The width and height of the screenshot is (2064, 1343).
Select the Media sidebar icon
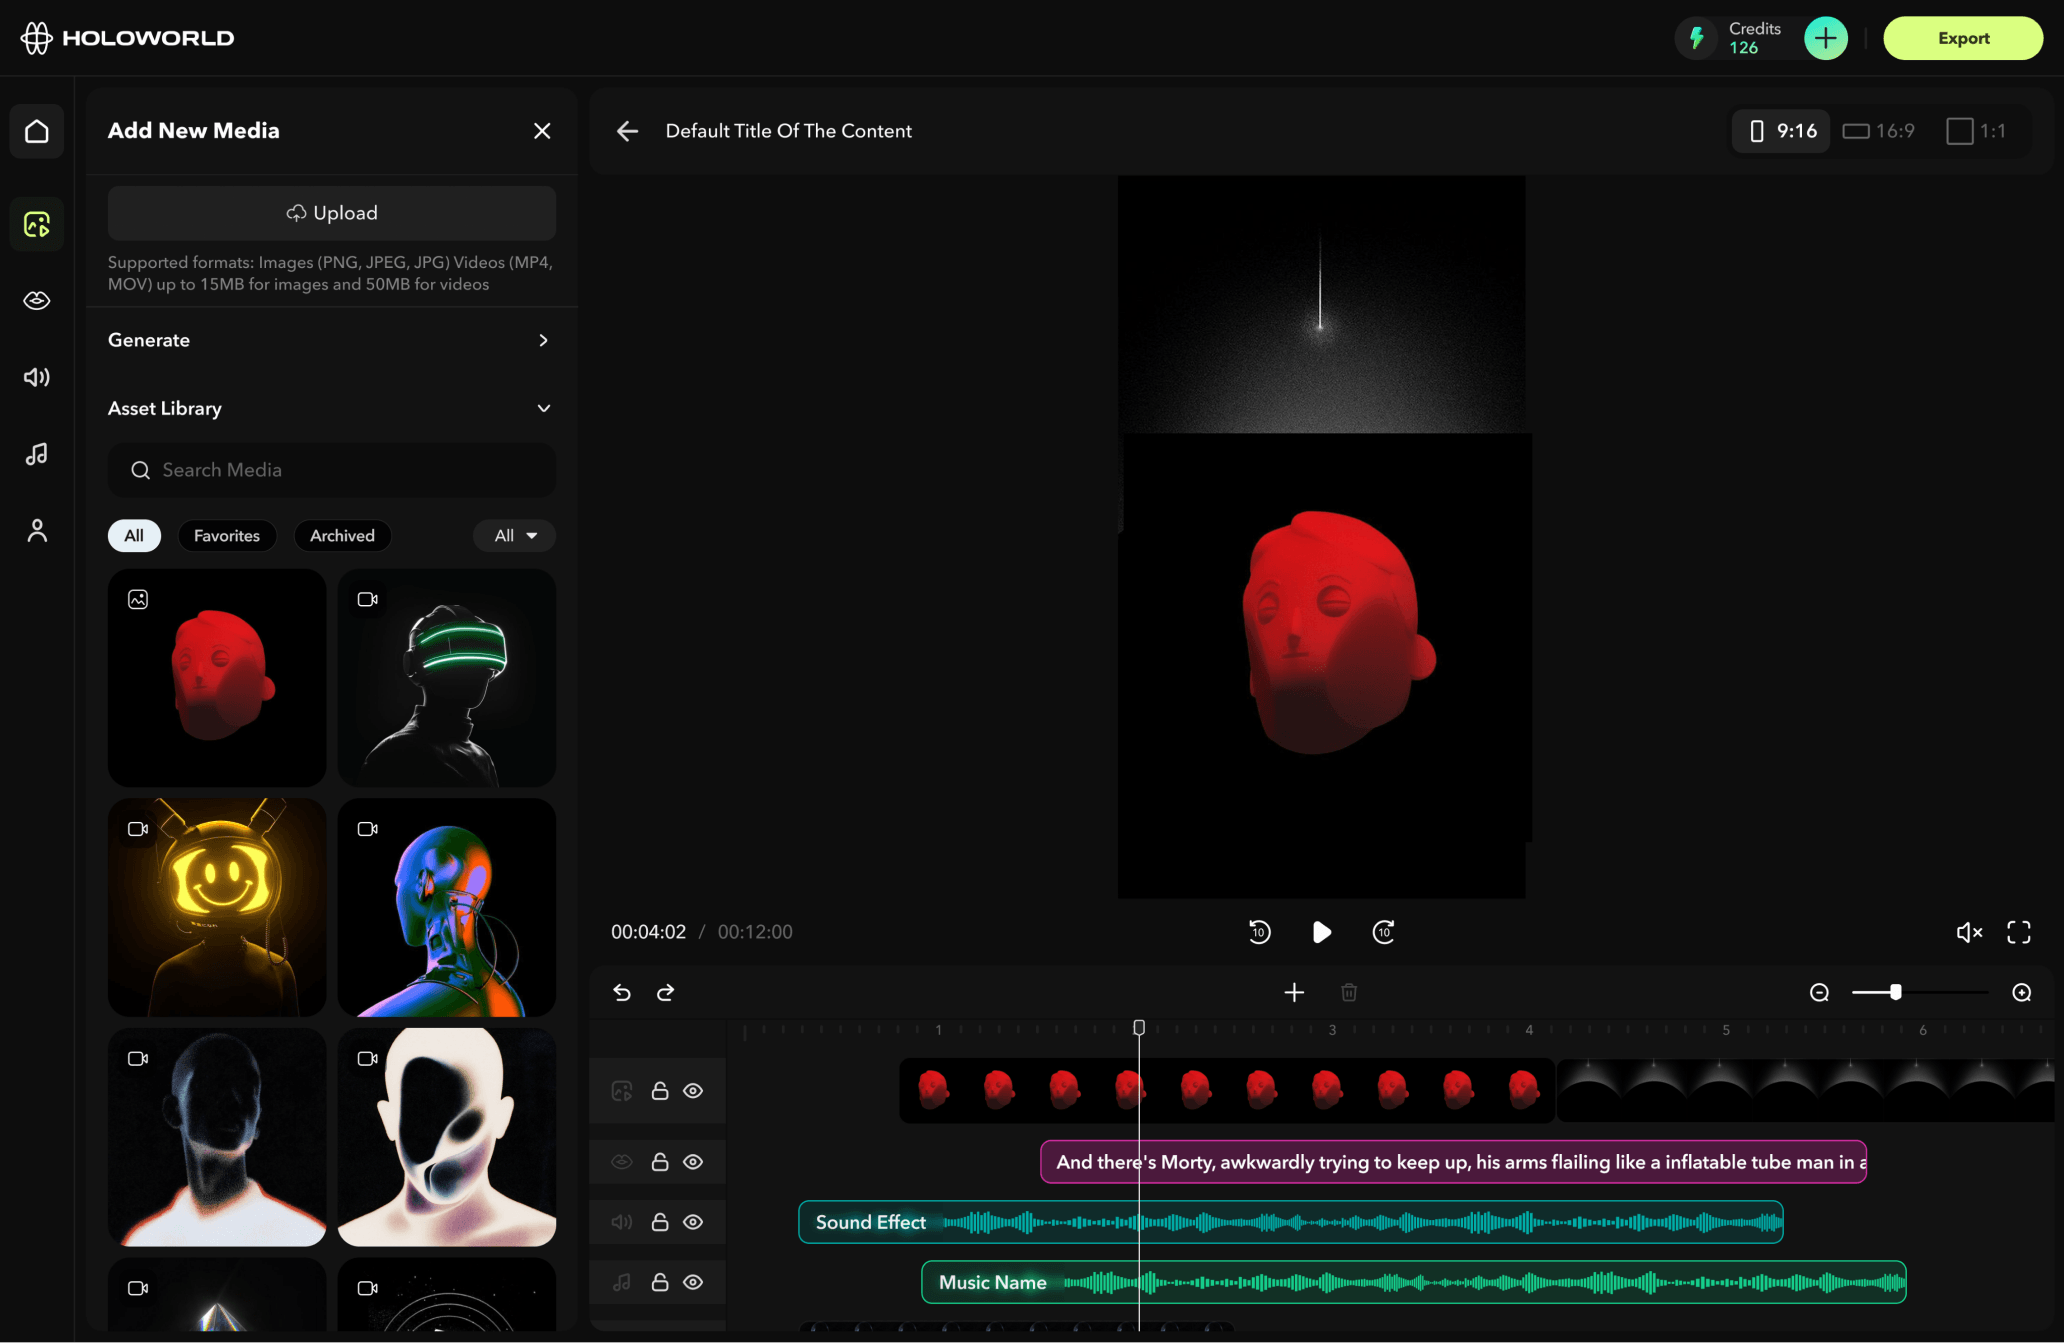click(x=37, y=224)
